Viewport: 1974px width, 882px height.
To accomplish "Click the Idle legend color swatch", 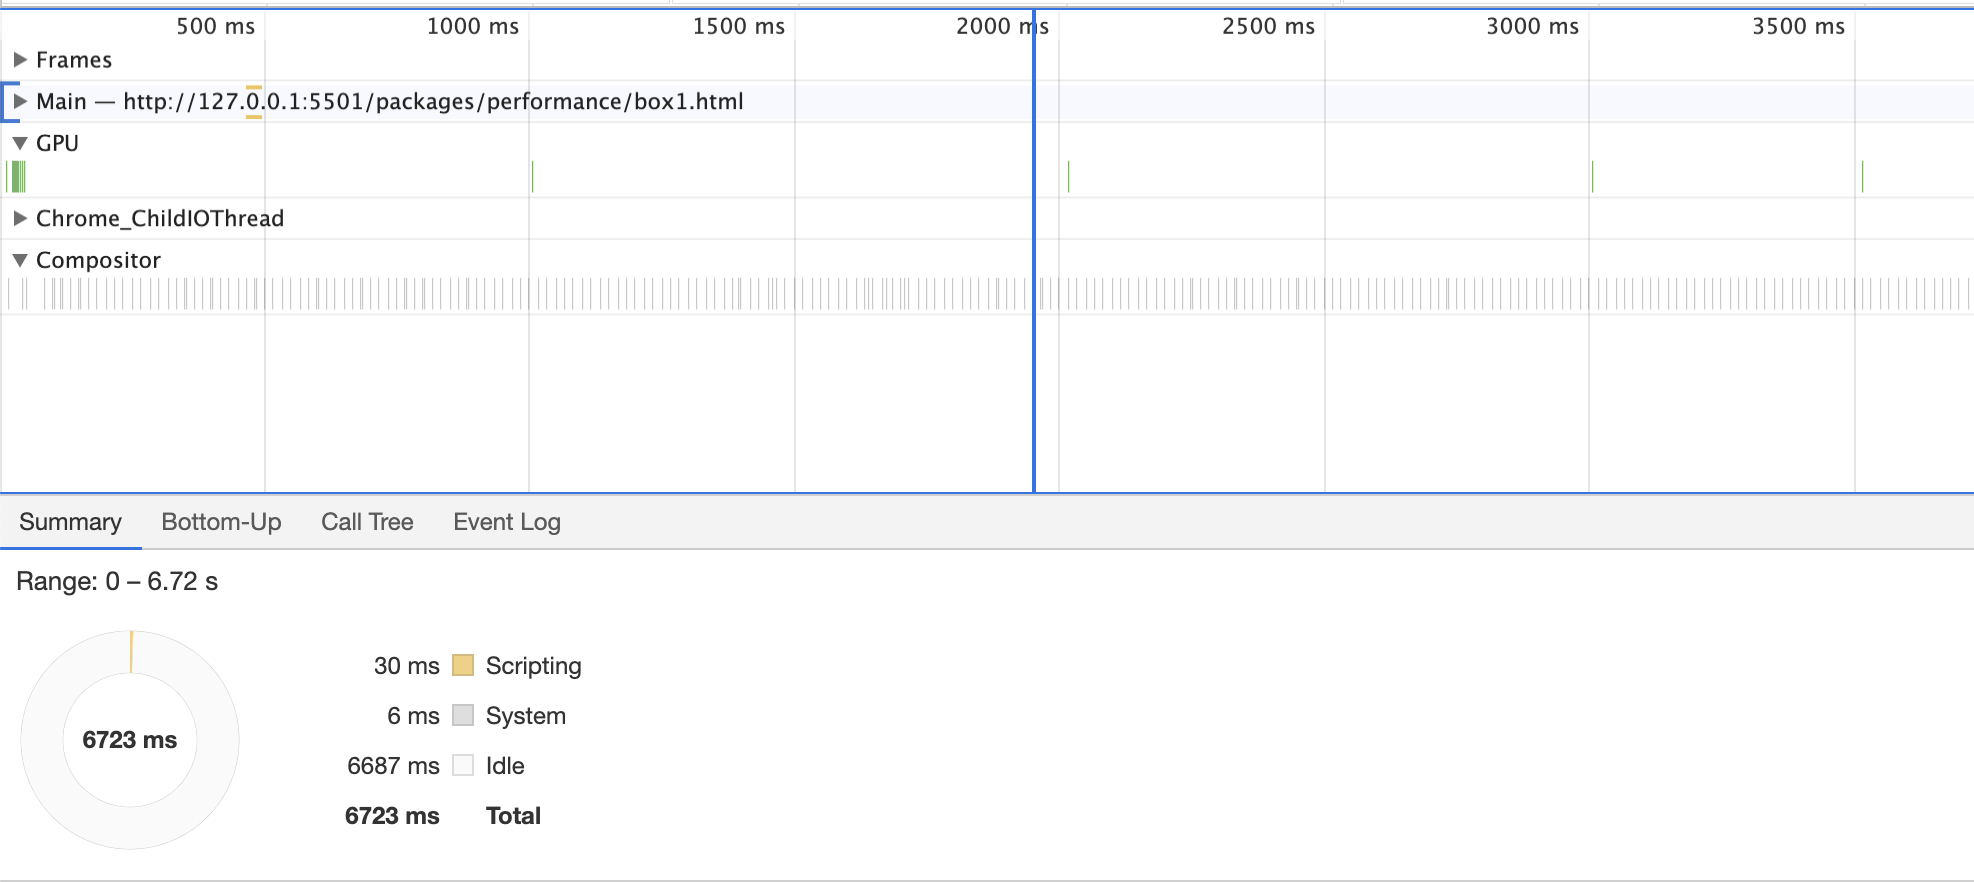I will (463, 766).
